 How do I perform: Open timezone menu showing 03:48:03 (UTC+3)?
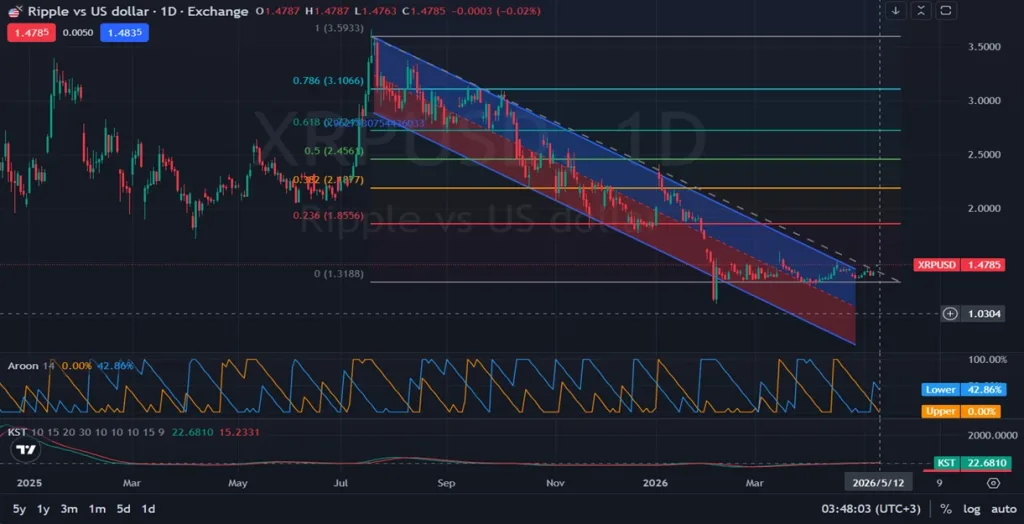pyautogui.click(x=871, y=509)
